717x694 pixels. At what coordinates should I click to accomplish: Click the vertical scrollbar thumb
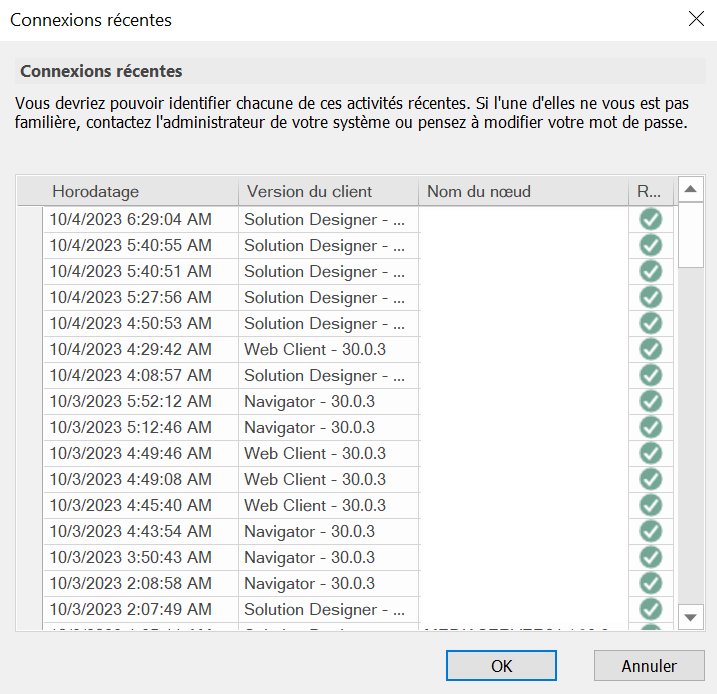point(690,235)
